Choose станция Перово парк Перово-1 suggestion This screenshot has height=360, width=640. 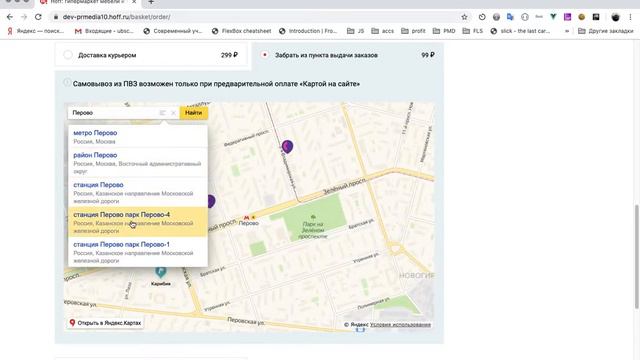coord(138,252)
